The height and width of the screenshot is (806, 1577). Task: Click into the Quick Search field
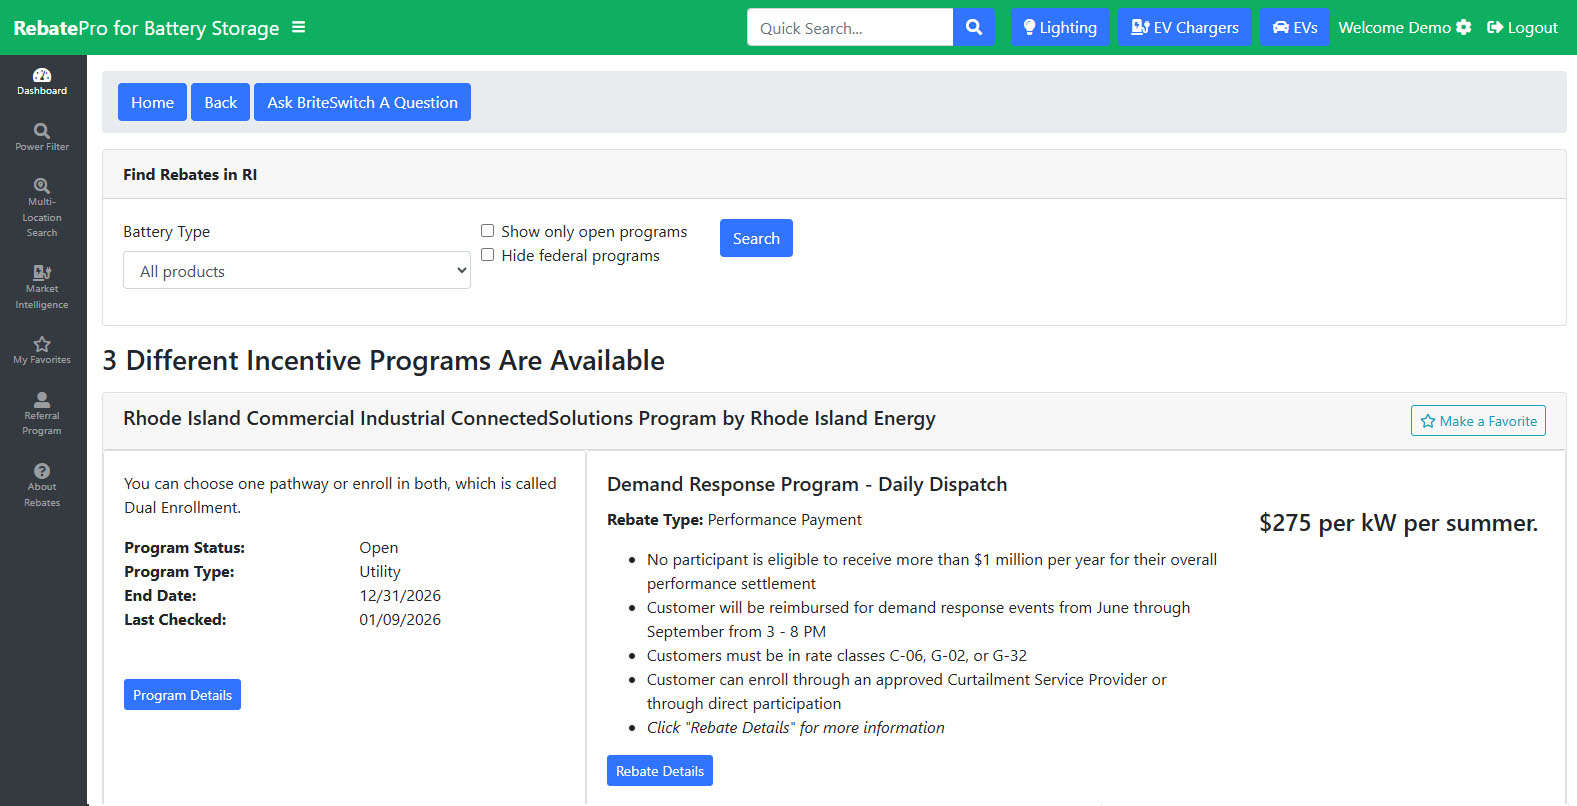[x=850, y=27]
